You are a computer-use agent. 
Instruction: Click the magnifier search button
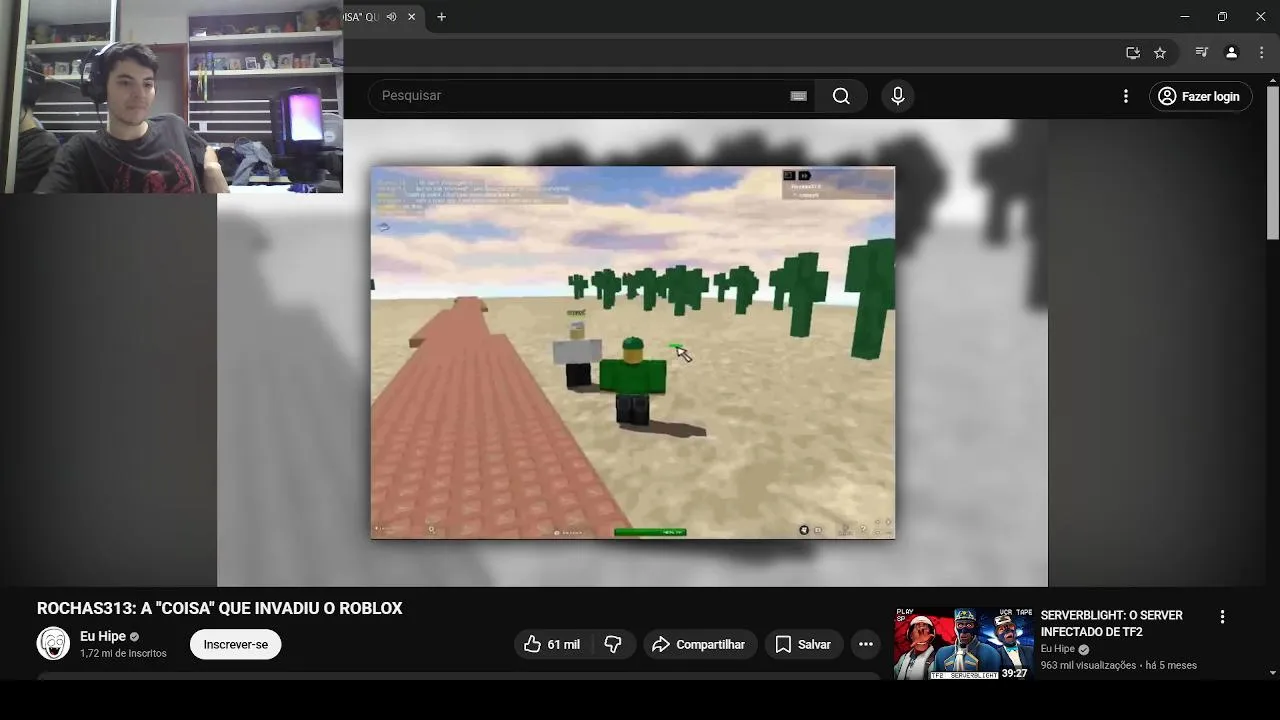841,96
